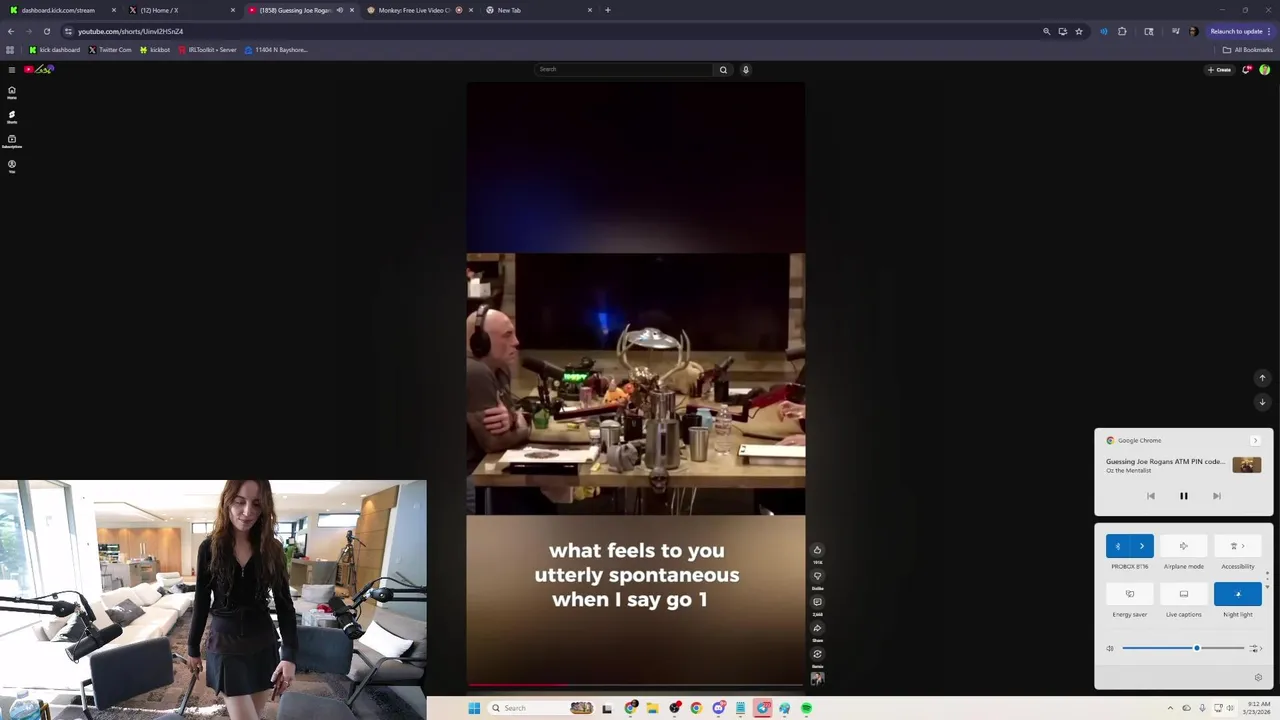Open kick dashboard bookmark
The height and width of the screenshot is (720, 1280).
point(54,50)
